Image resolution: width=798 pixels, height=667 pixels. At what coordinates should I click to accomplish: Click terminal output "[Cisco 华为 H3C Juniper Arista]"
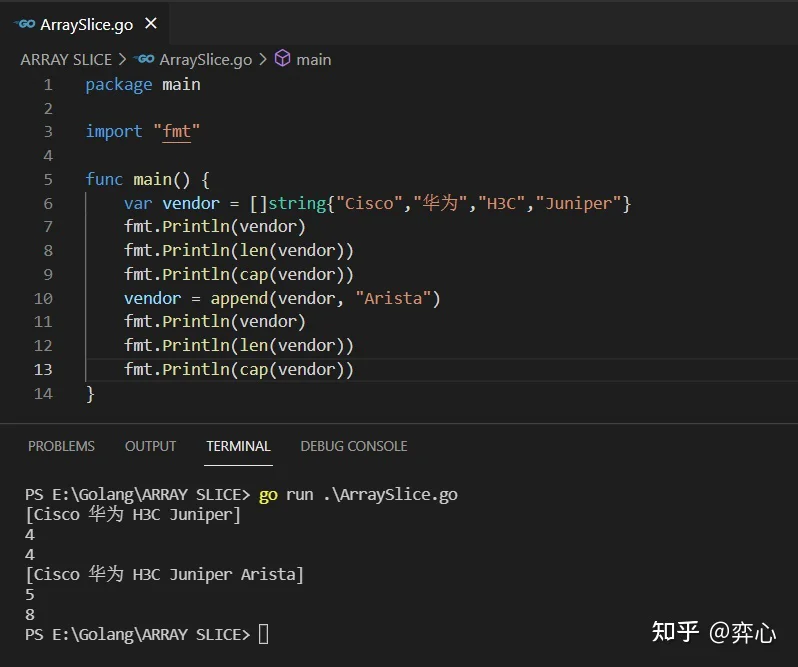[165, 574]
